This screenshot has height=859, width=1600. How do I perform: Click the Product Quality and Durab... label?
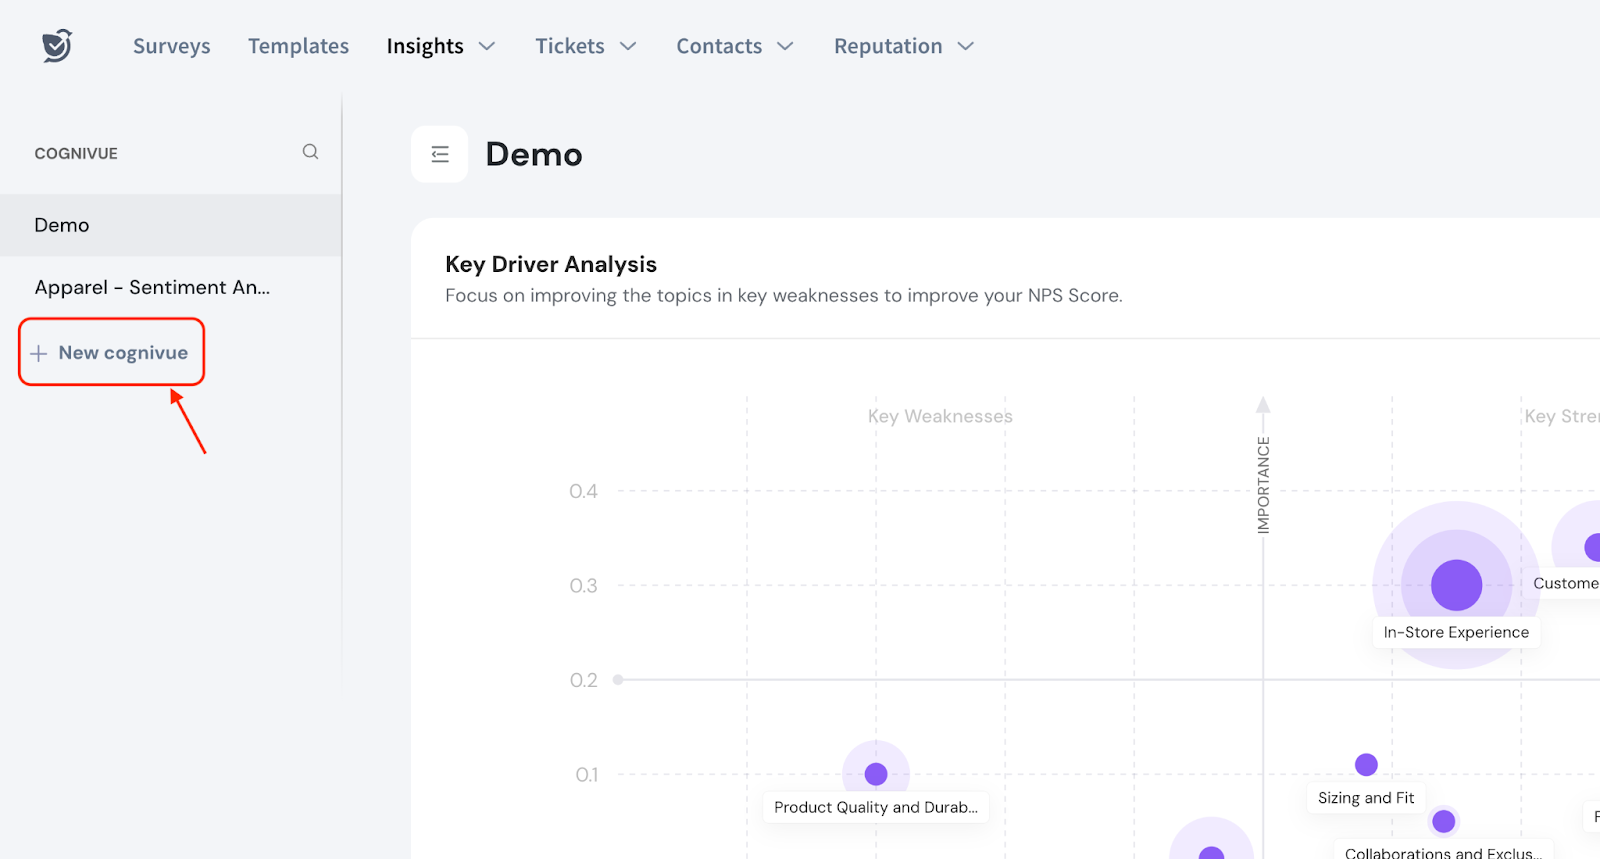pos(876,807)
